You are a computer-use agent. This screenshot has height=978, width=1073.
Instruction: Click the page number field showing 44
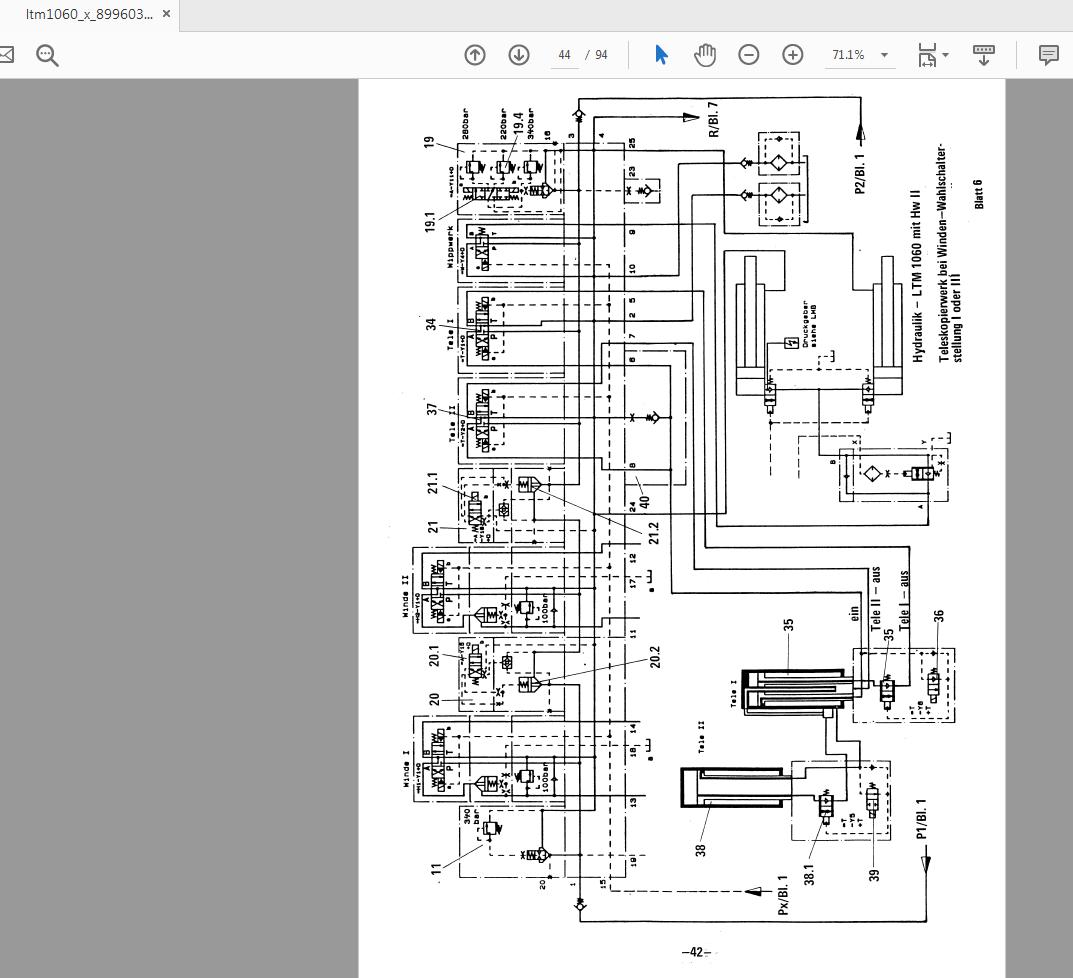[x=565, y=55]
